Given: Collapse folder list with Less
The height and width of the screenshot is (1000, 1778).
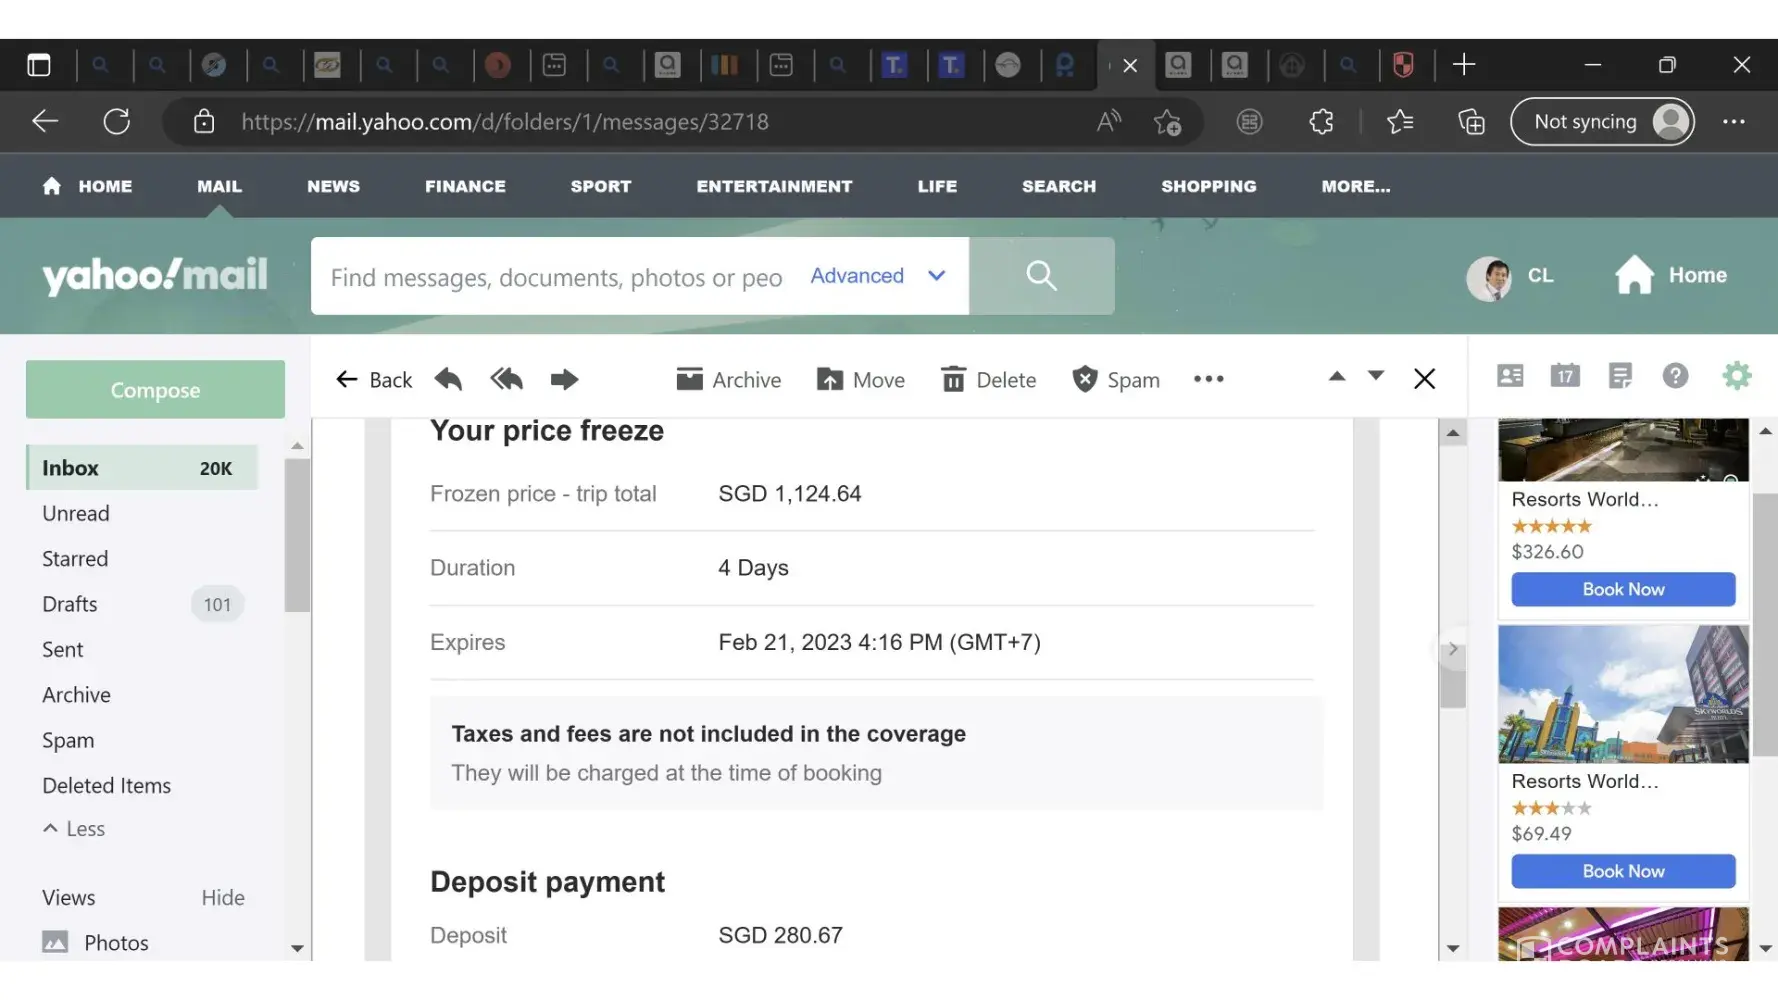Looking at the screenshot, I should point(74,829).
